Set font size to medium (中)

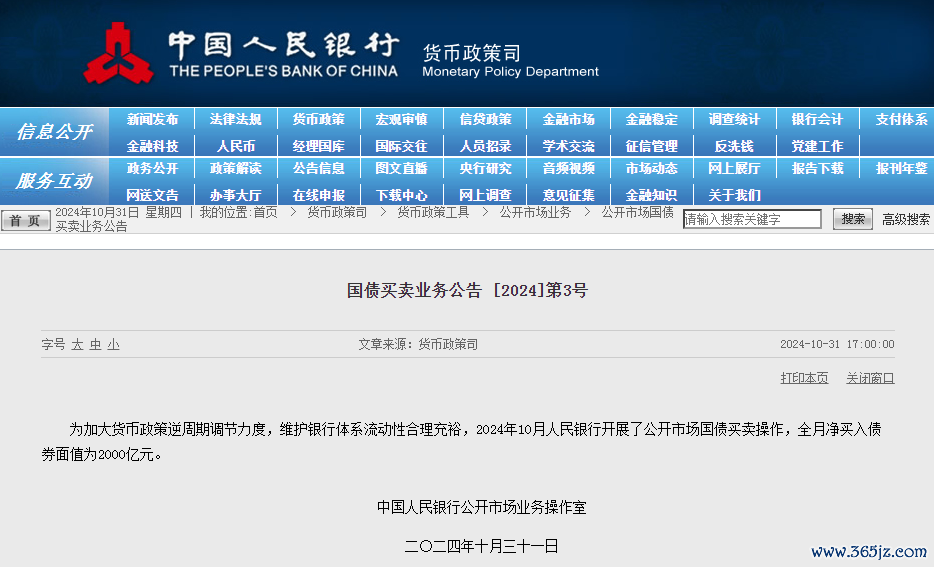95,344
